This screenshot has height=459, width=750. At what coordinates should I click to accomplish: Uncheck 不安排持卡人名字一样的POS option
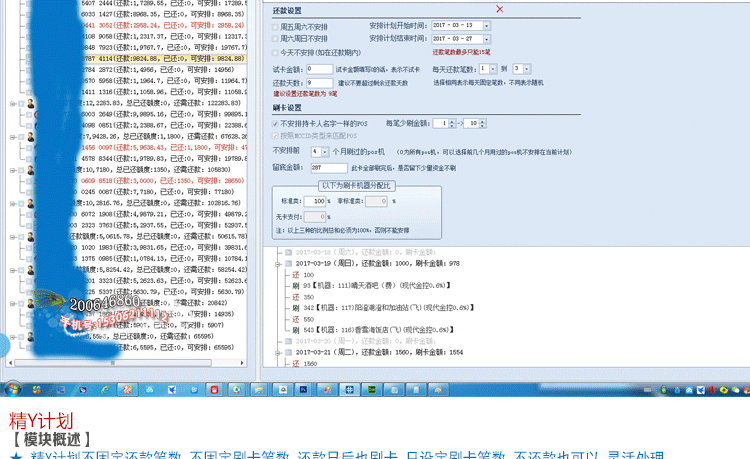click(276, 122)
